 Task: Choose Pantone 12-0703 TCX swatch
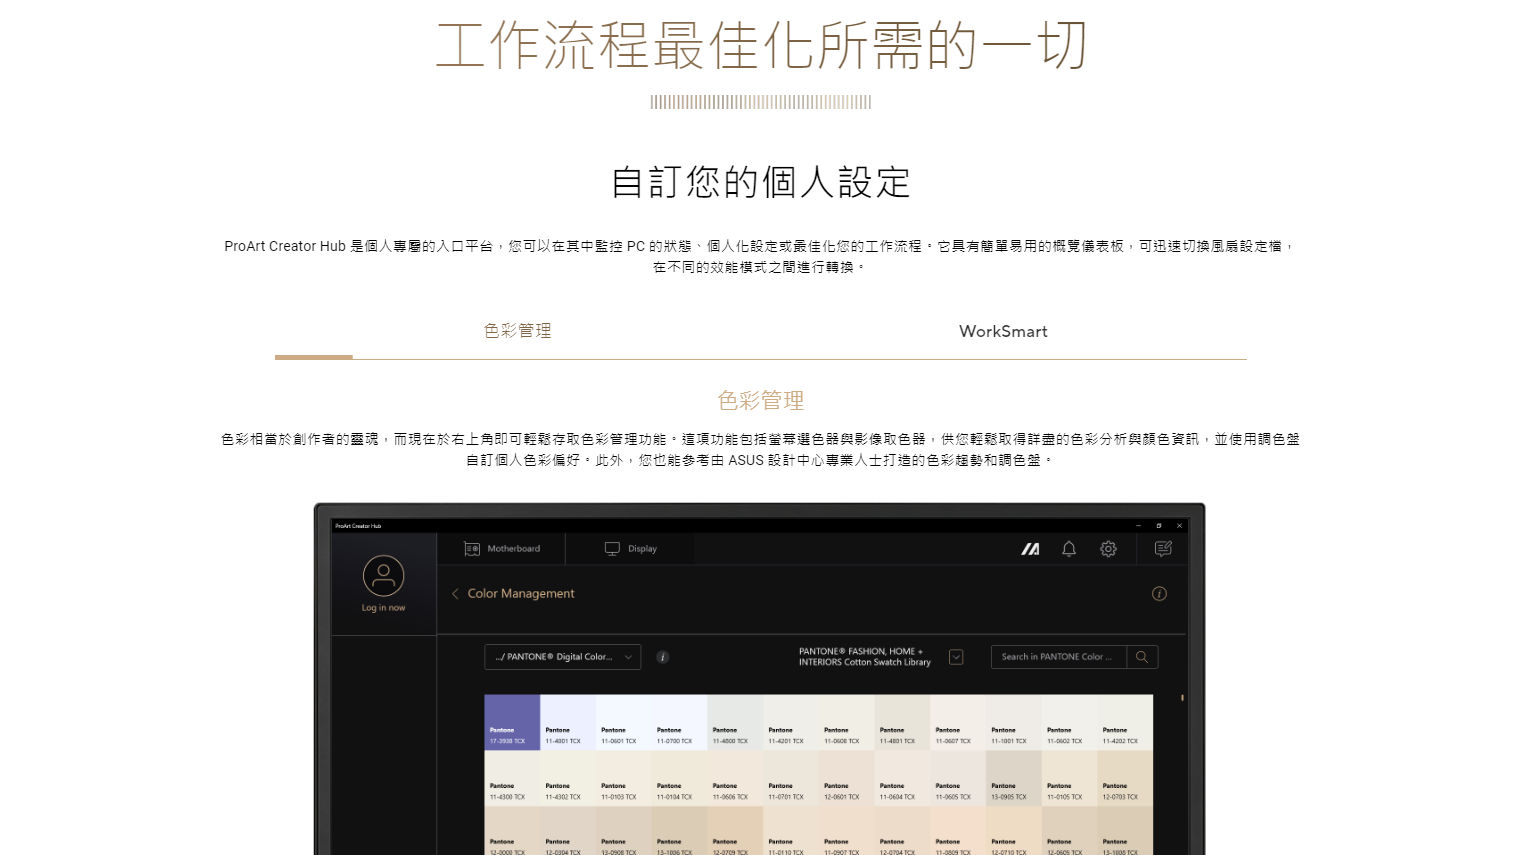[1125, 779]
